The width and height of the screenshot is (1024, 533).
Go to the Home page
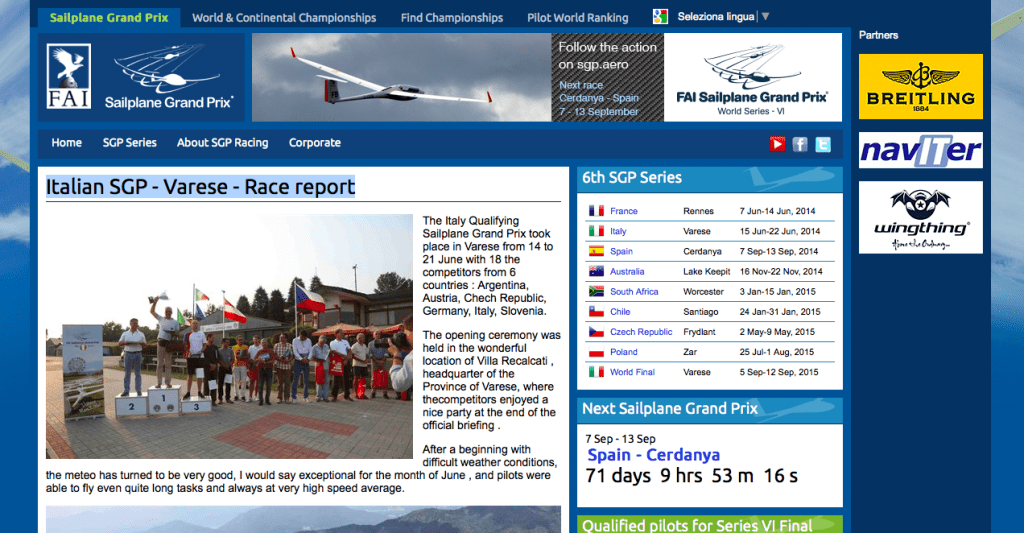(66, 143)
